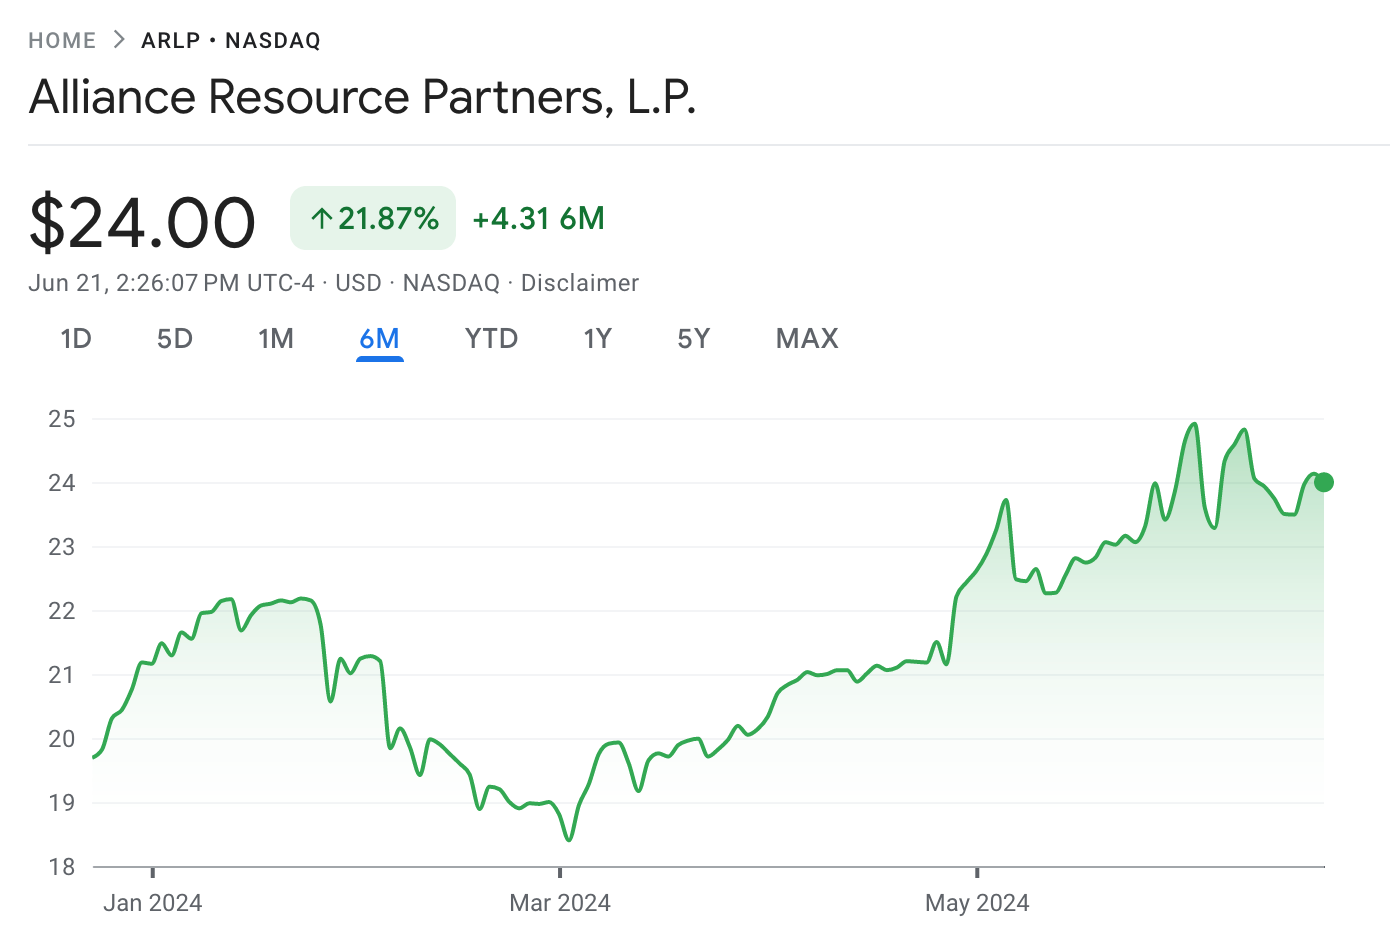Click the 23 y-axis price label
1390x948 pixels.
coord(62,547)
